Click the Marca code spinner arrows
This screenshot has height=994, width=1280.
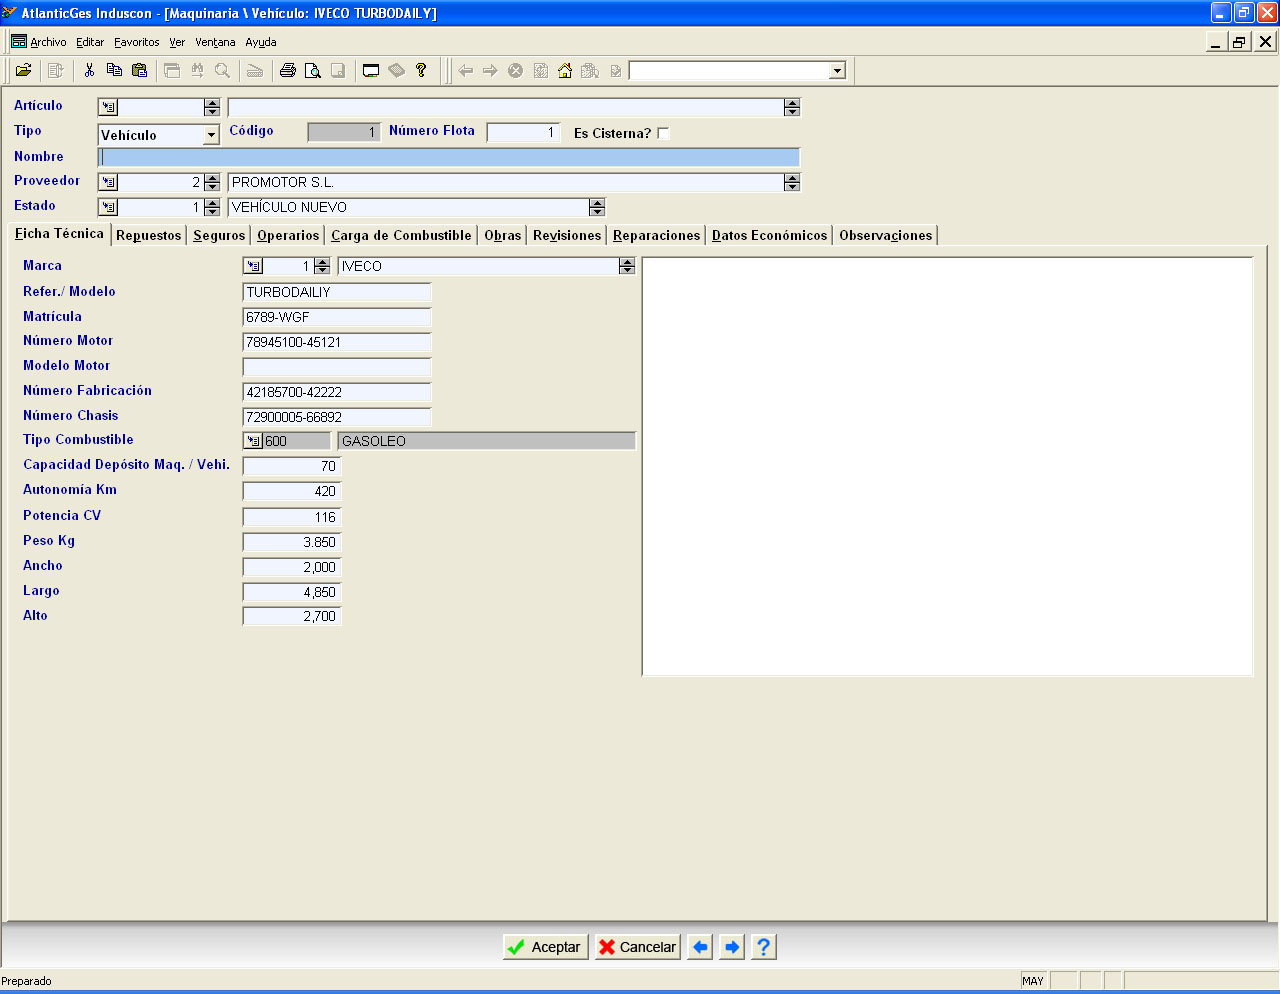pos(322,266)
